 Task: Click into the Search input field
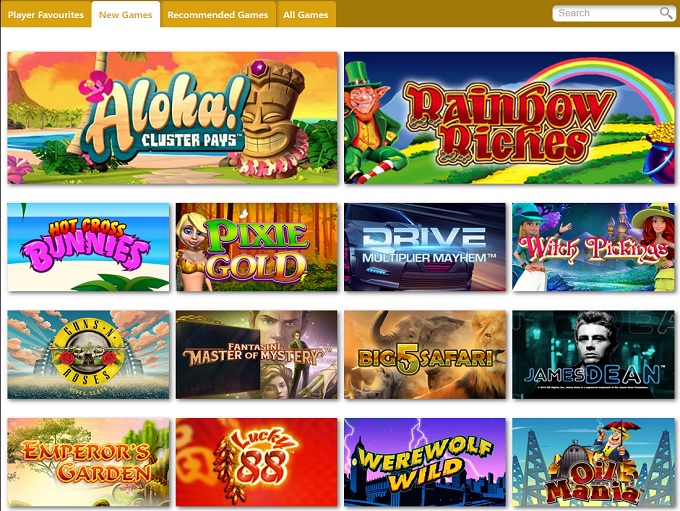[607, 13]
